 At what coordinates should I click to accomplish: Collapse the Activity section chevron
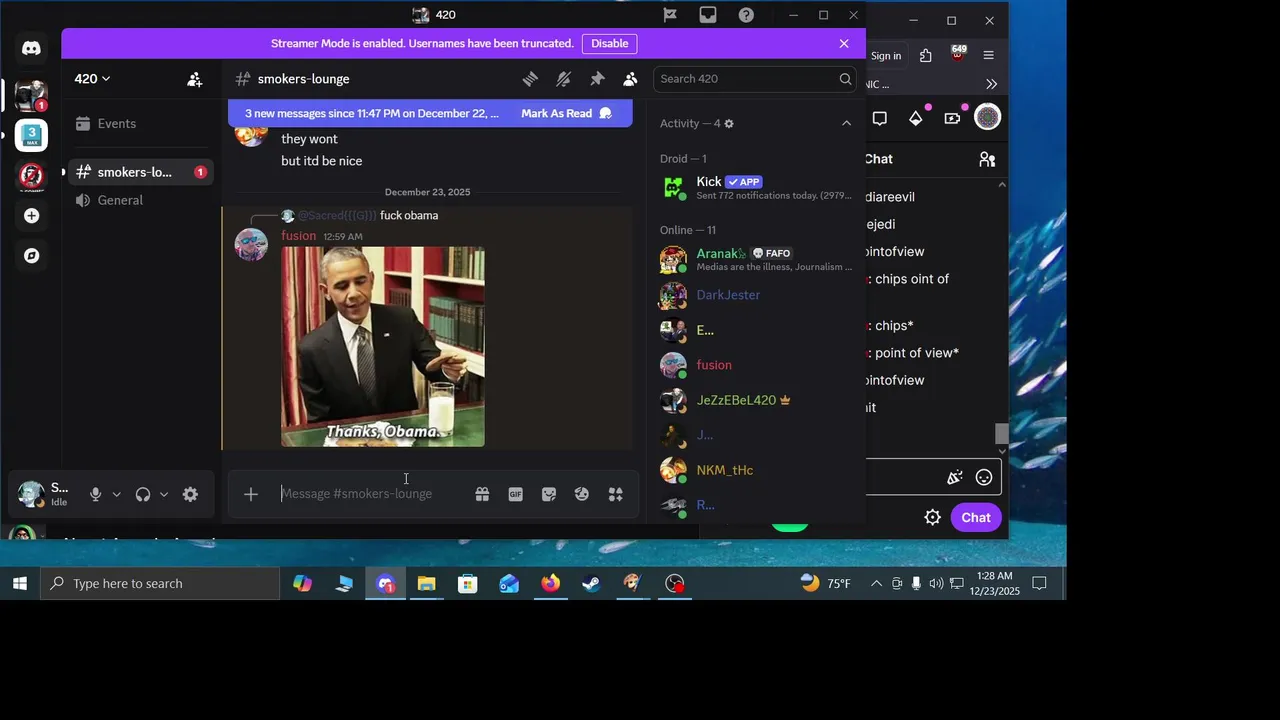(x=846, y=123)
